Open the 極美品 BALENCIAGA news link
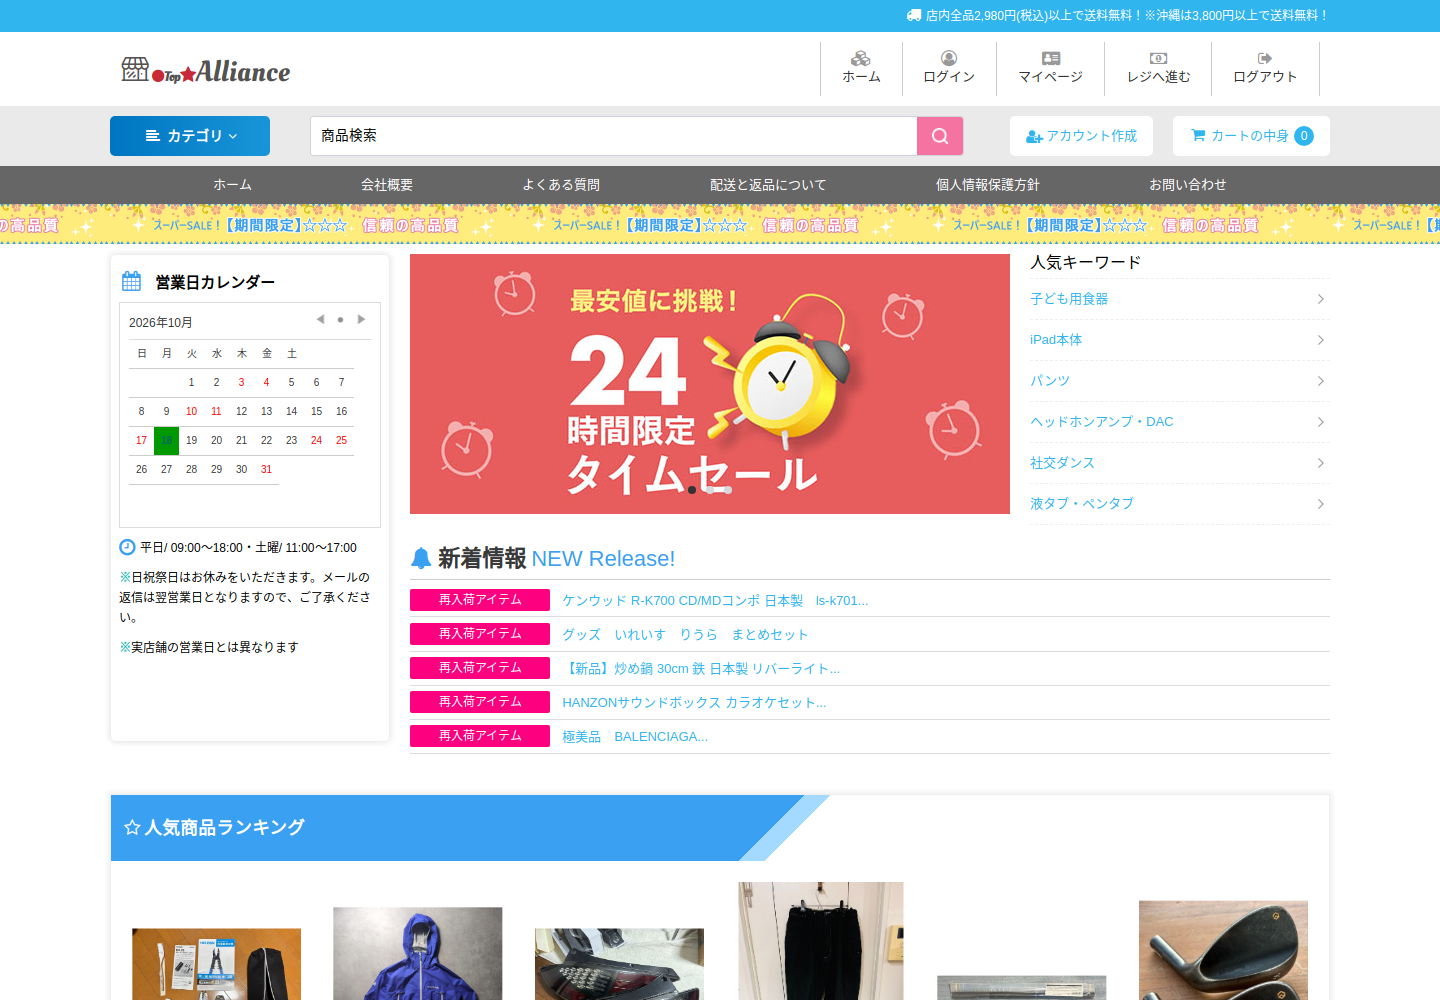Viewport: 1440px width, 1000px height. [635, 737]
